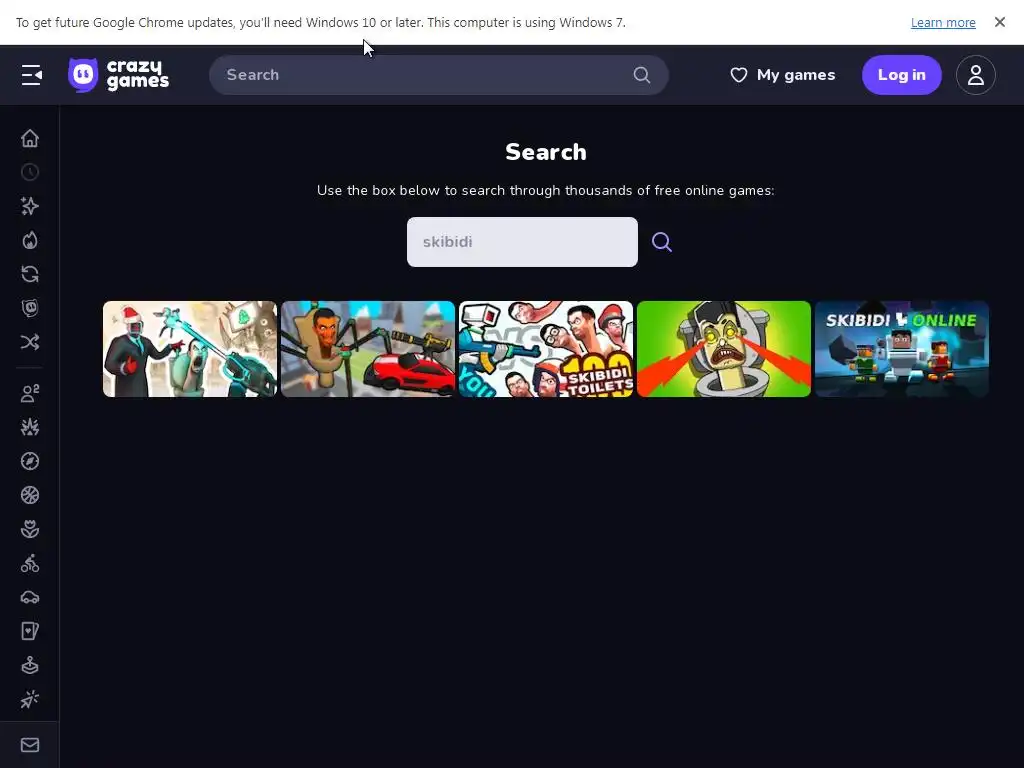
Task: Open the green laser-eyes toilet game thumbnail
Action: pos(724,349)
